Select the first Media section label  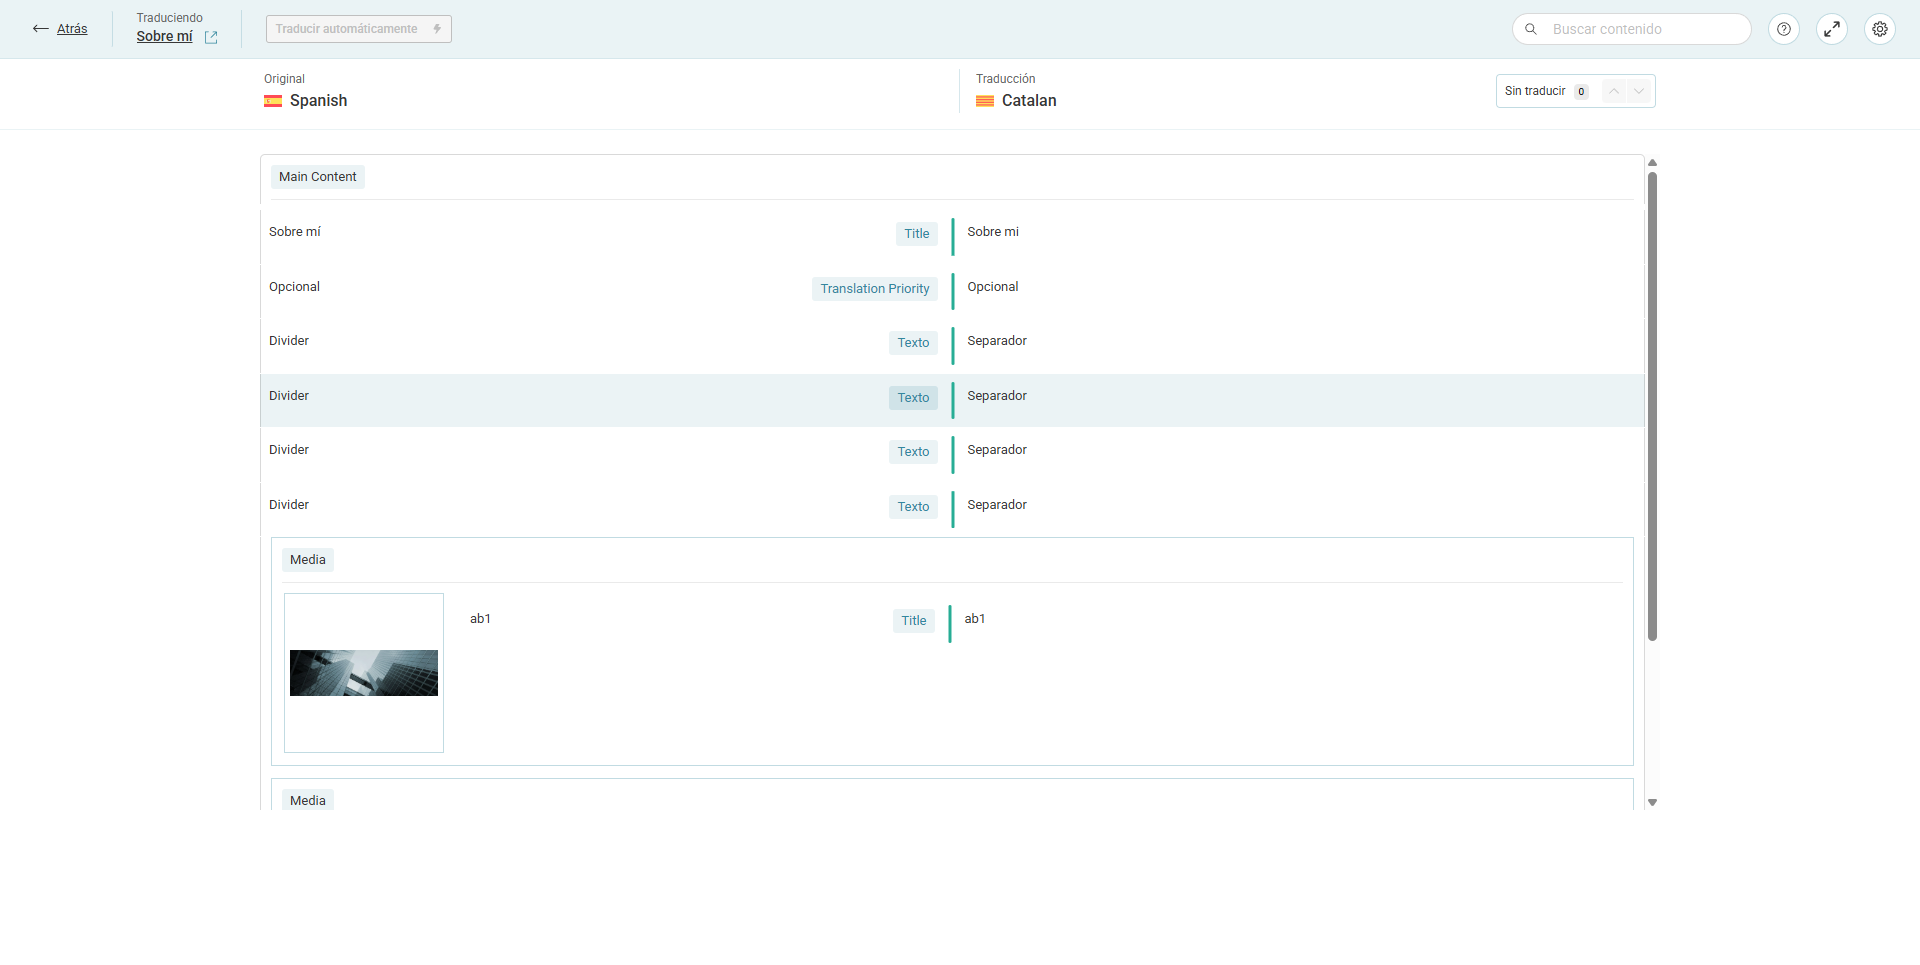[x=307, y=560]
